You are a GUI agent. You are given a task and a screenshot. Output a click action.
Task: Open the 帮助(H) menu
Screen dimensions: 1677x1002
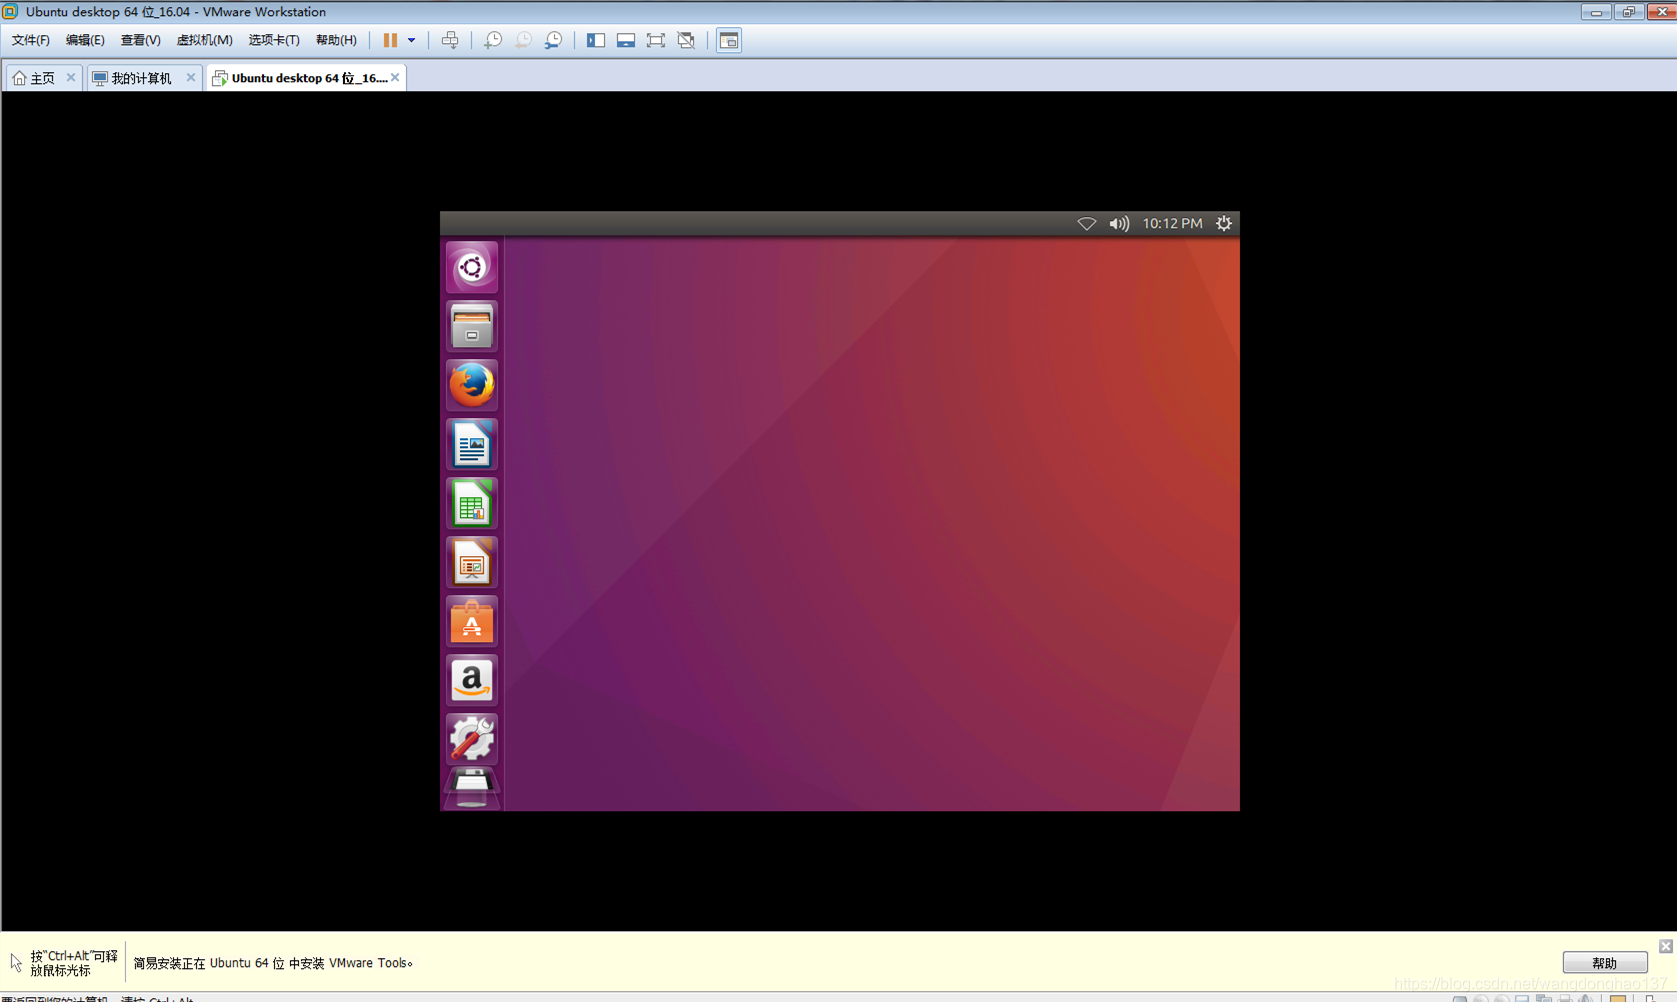click(336, 40)
